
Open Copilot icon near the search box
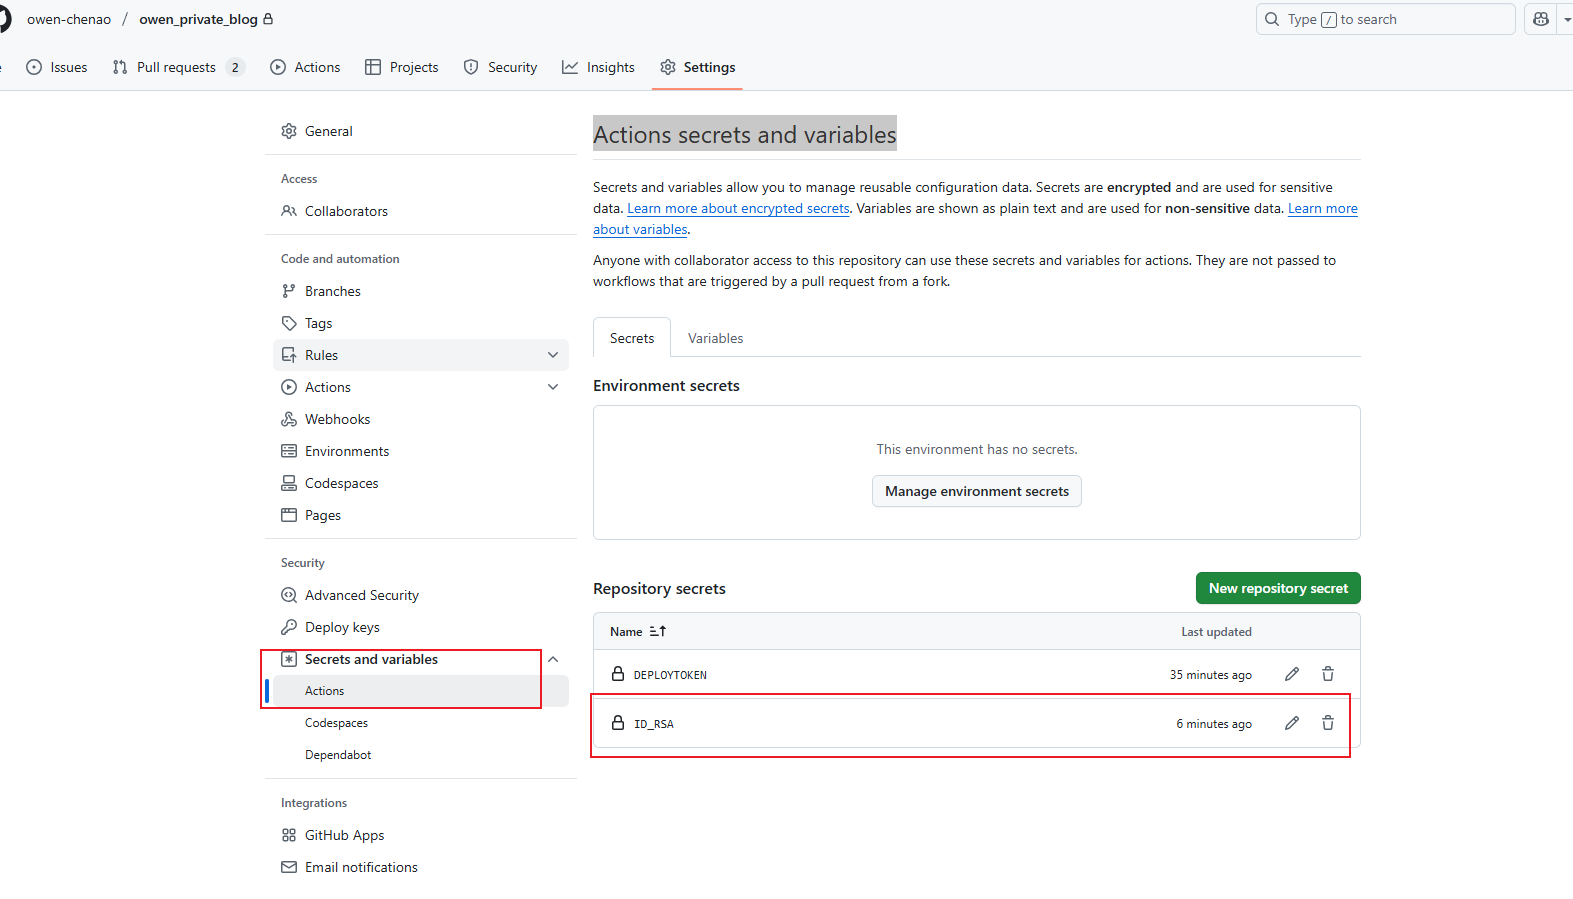1541,19
